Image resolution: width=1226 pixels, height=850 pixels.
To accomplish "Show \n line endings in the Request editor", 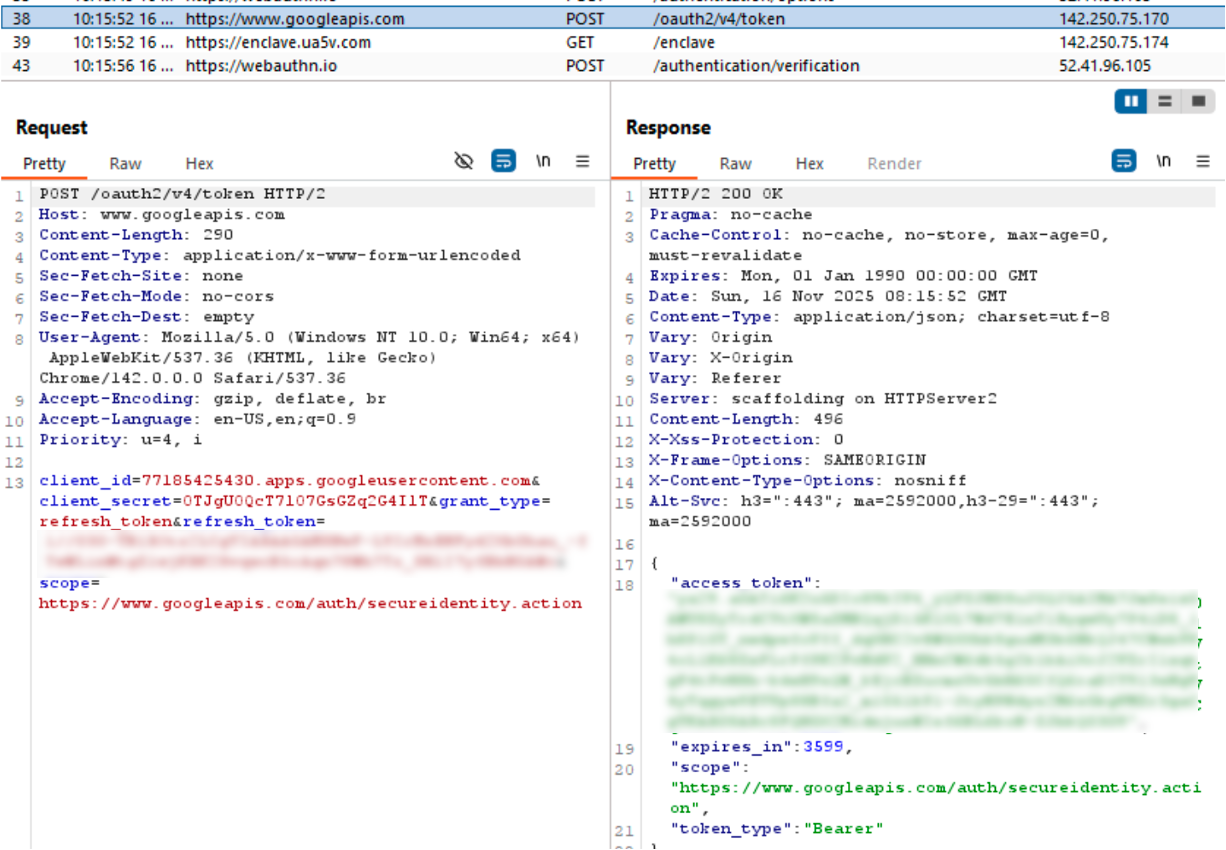I will (543, 160).
